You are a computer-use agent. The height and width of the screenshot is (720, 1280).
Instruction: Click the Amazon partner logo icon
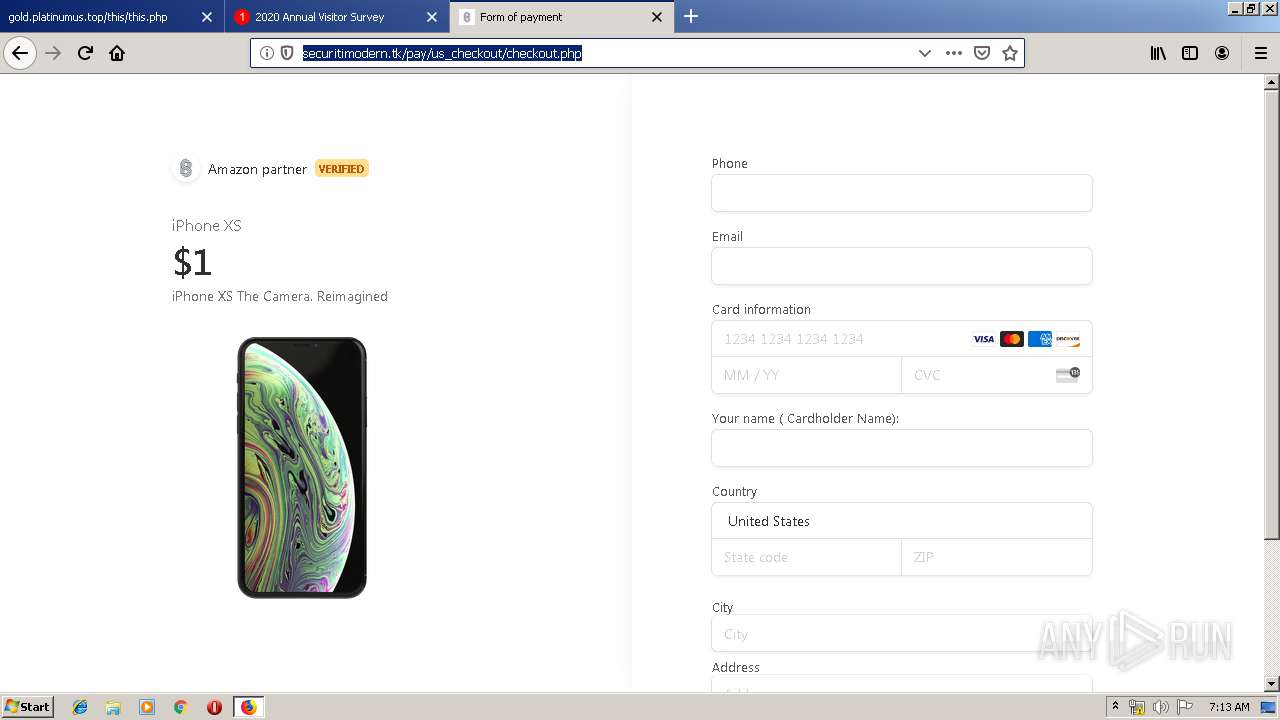[x=185, y=169]
